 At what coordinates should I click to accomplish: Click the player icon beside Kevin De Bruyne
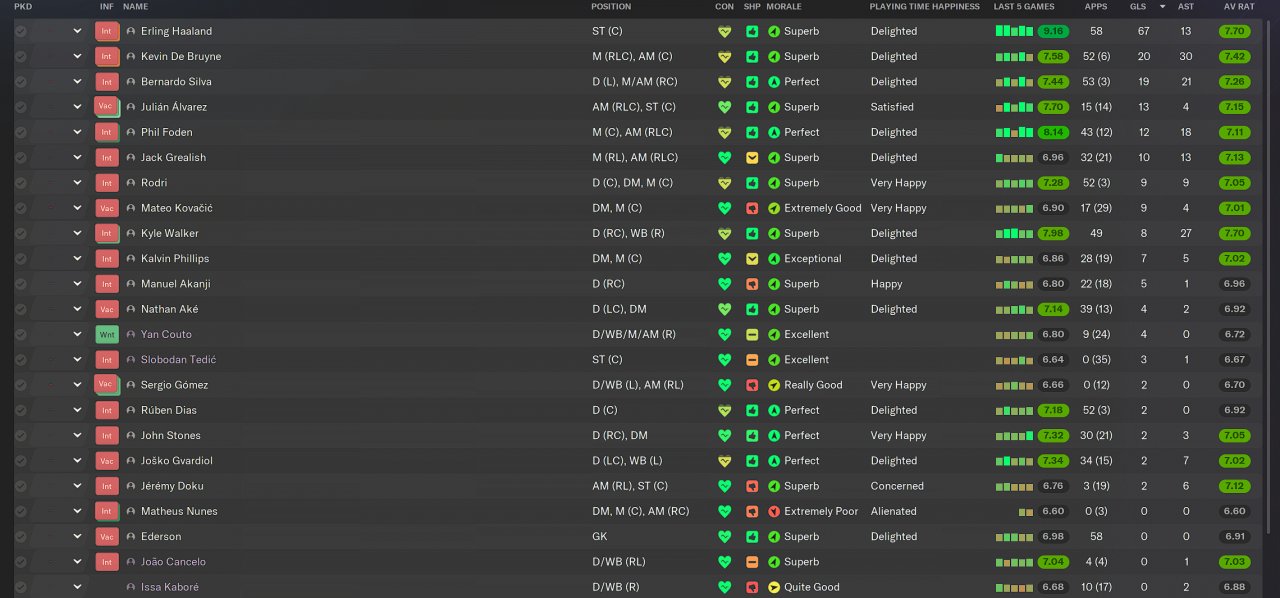(131, 56)
